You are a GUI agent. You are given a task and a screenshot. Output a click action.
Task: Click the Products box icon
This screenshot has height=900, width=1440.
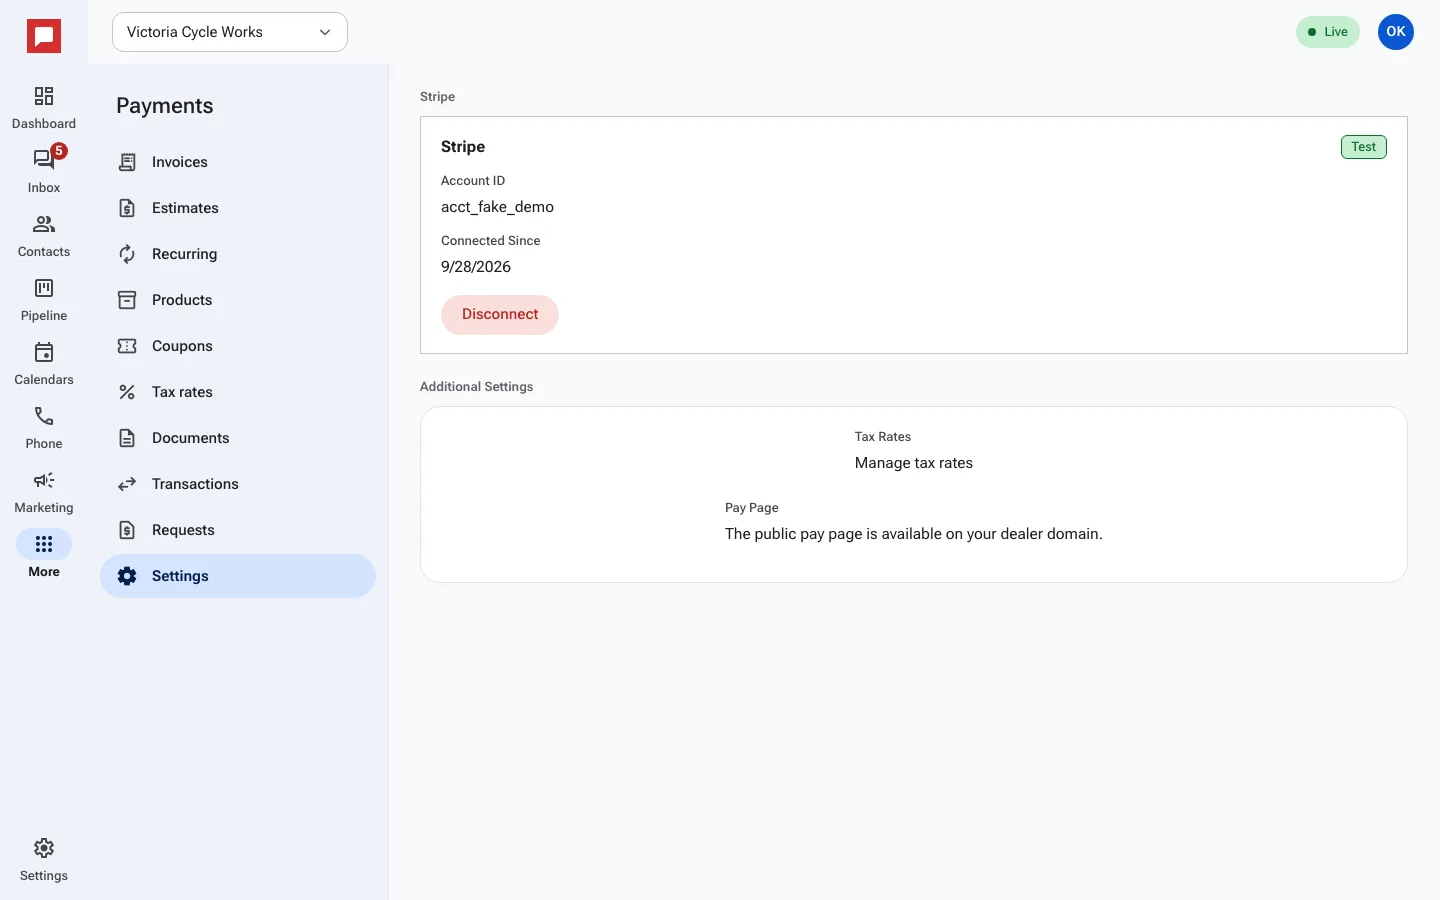[x=127, y=300]
